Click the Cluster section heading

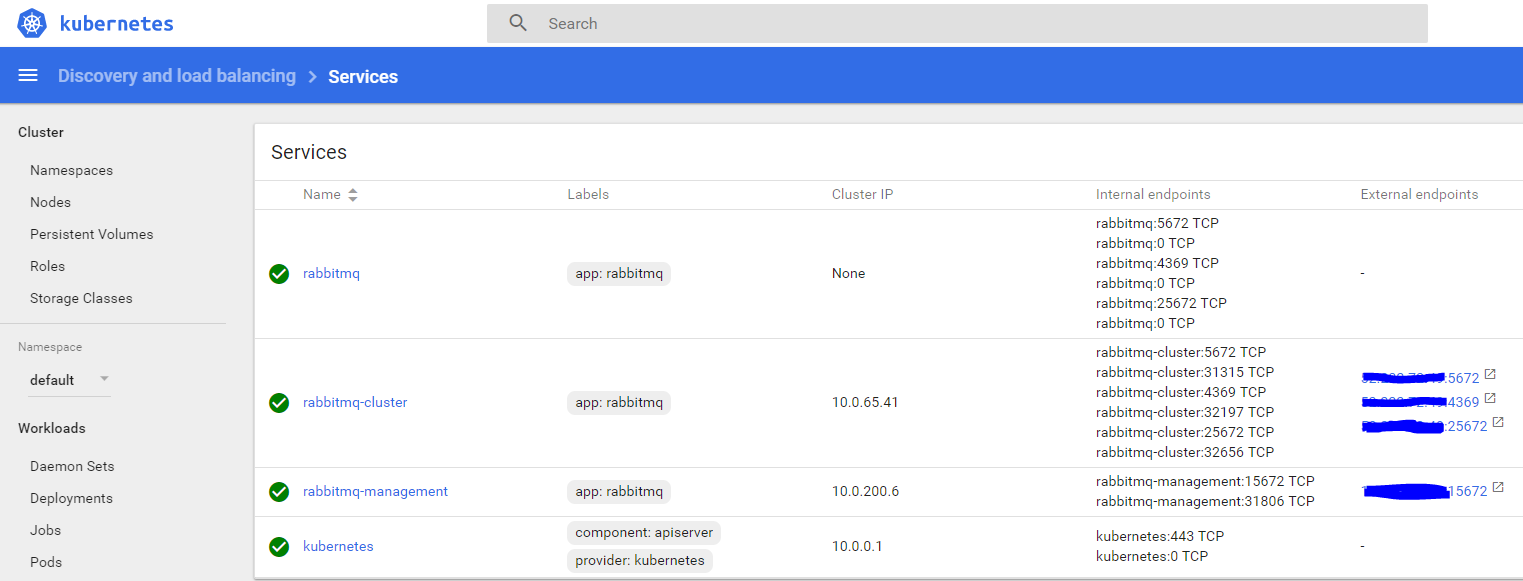pos(41,132)
